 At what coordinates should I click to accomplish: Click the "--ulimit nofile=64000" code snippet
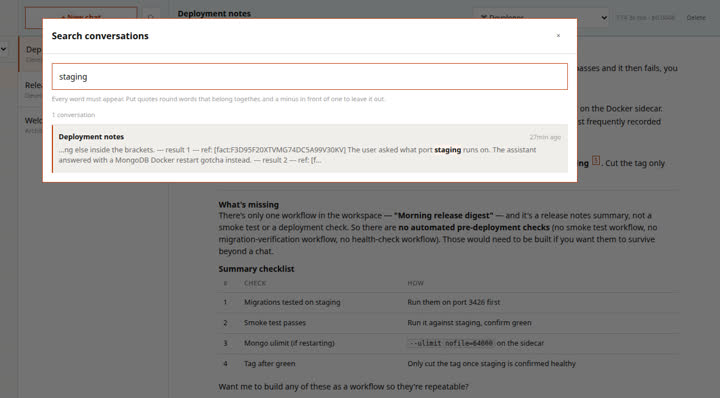pos(450,343)
